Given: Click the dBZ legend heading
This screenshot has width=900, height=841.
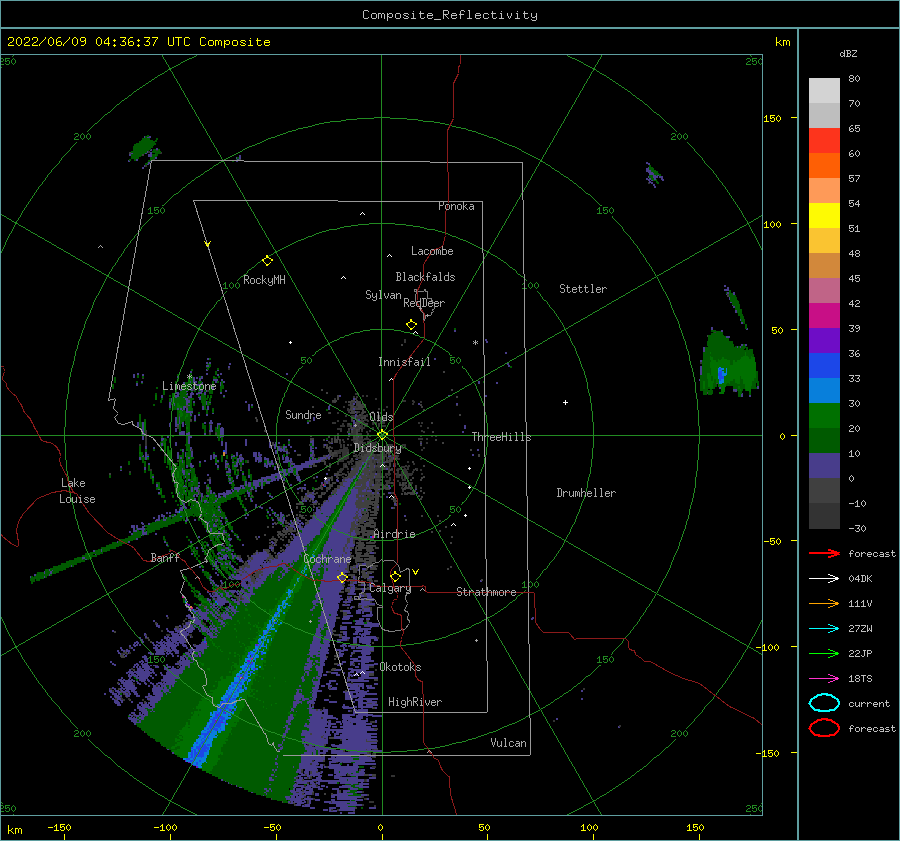Looking at the screenshot, I should click(x=848, y=53).
